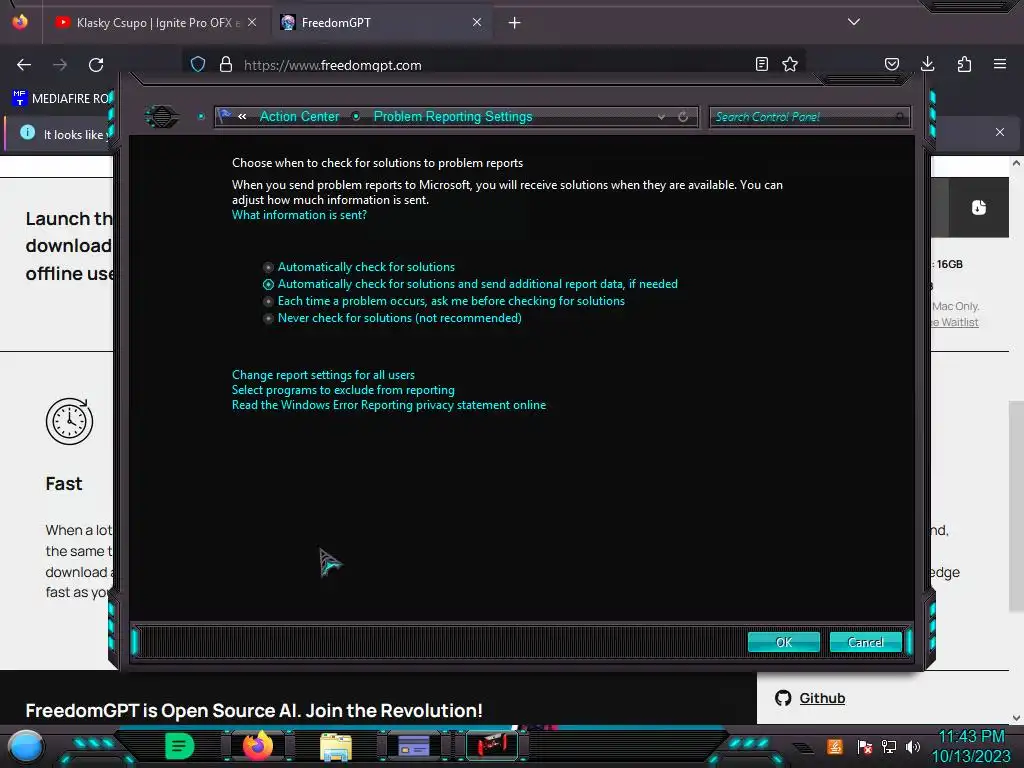
Task: Reload the FreedomGPT page
Action: (x=96, y=65)
